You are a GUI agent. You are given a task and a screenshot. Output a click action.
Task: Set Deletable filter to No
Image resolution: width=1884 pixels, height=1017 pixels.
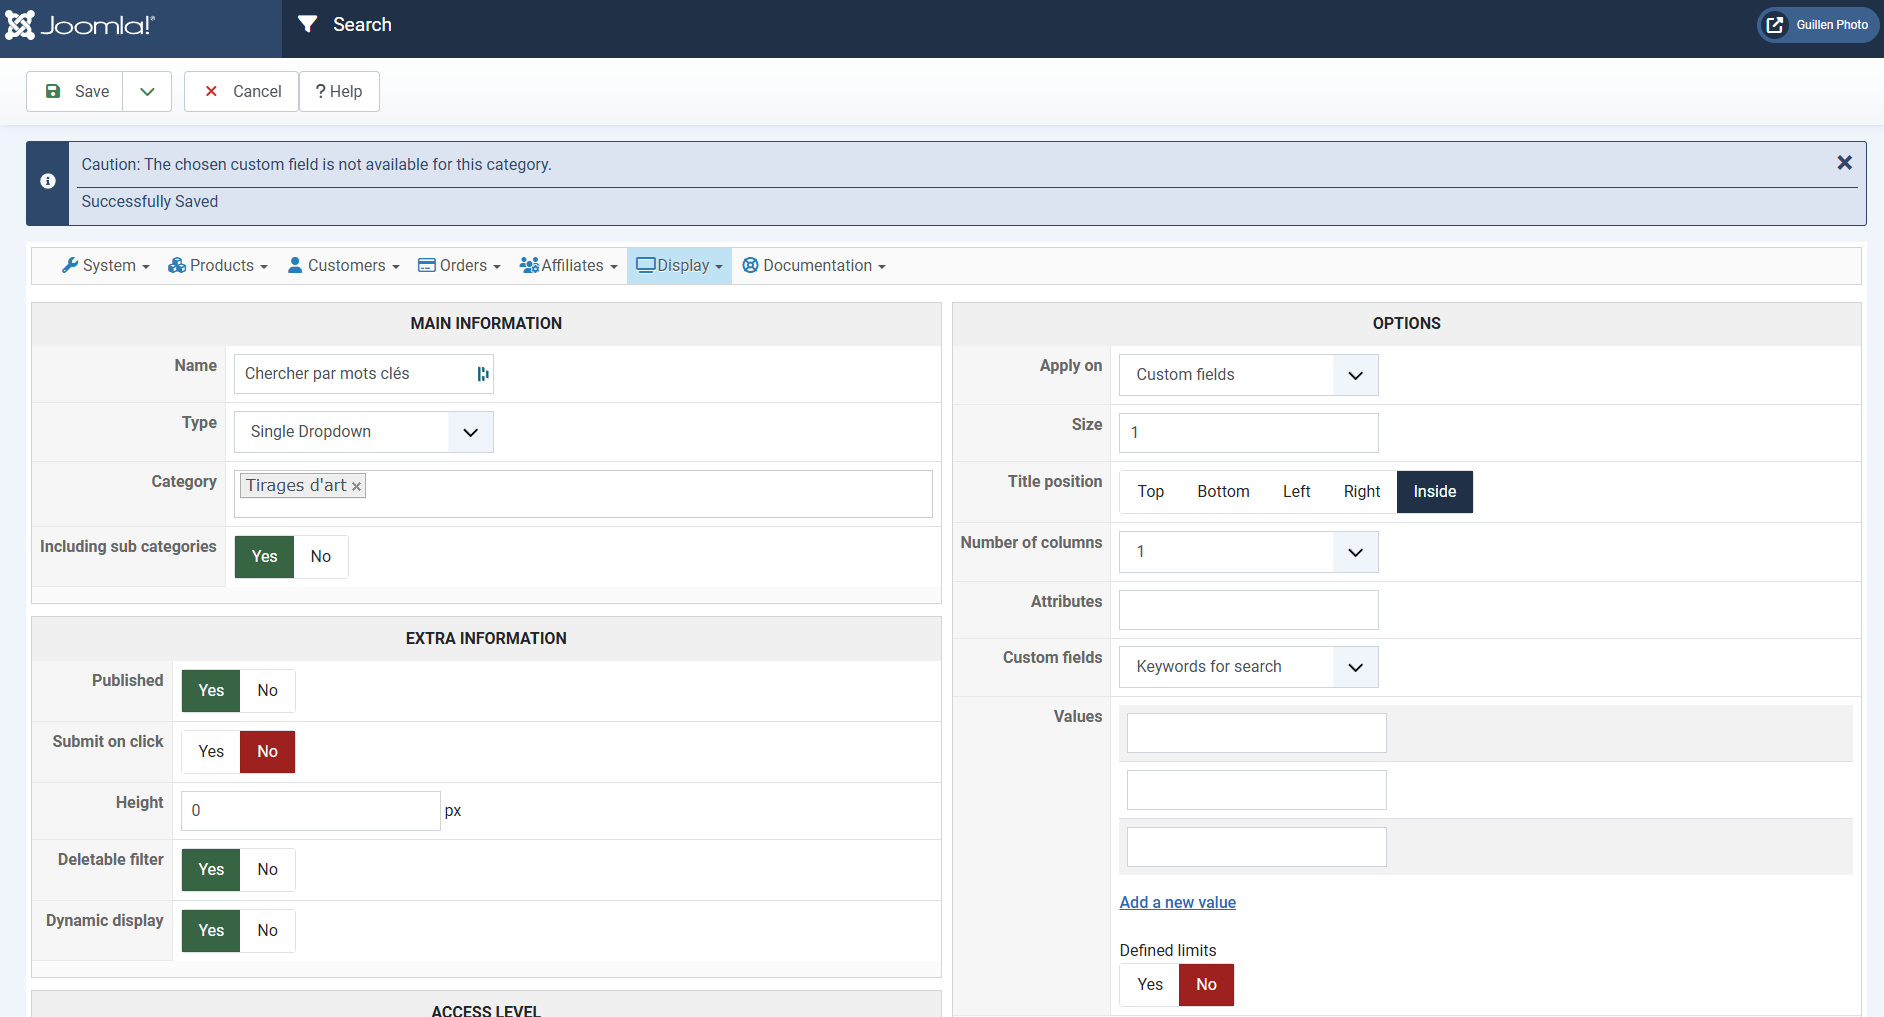268,870
